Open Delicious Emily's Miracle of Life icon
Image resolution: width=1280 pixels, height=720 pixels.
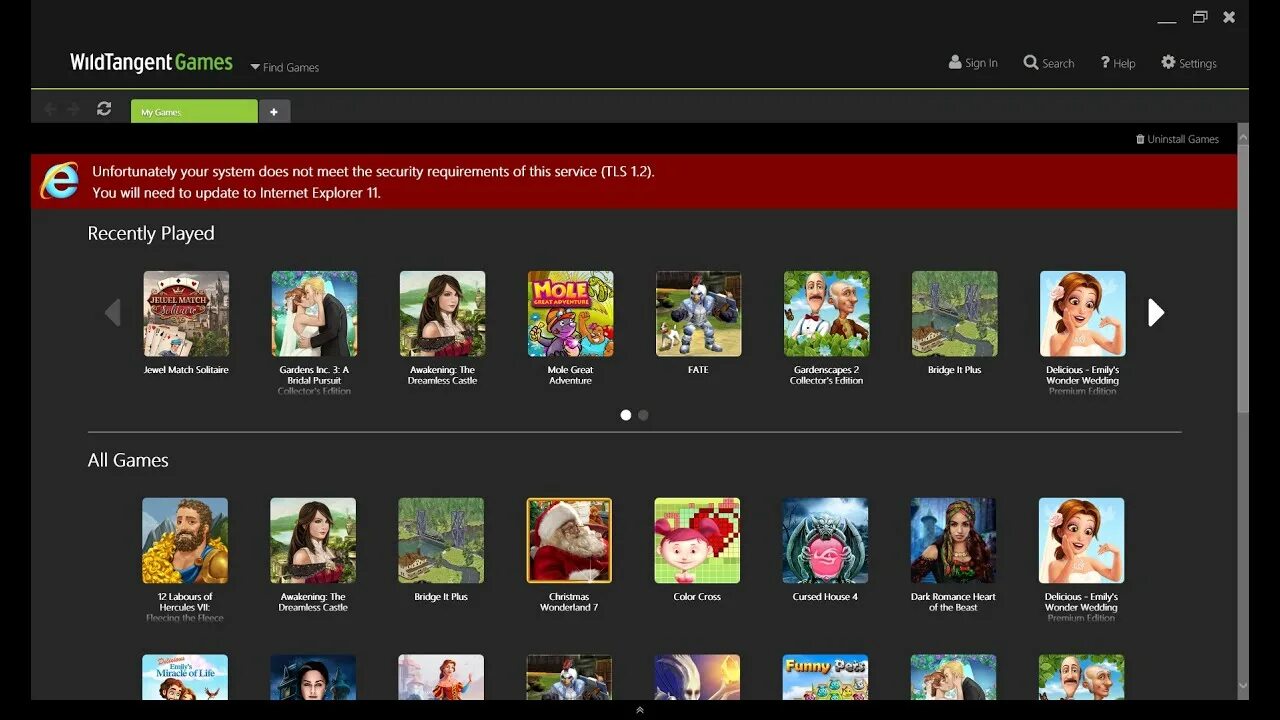(185, 677)
